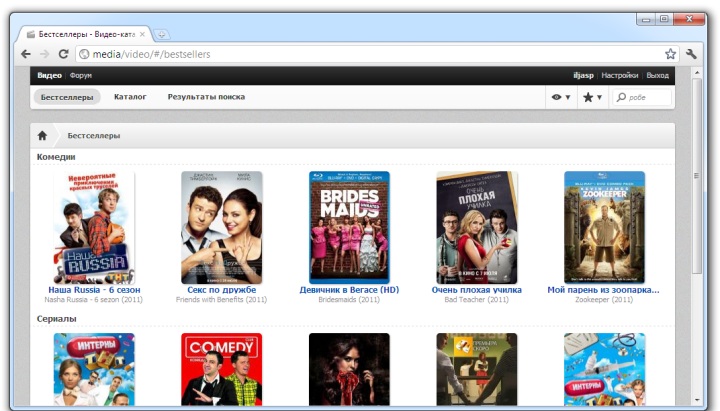Image resolution: width=720 pixels, height=411 pixels.
Task: Open the fourth series poster with two men
Action: click(477, 369)
